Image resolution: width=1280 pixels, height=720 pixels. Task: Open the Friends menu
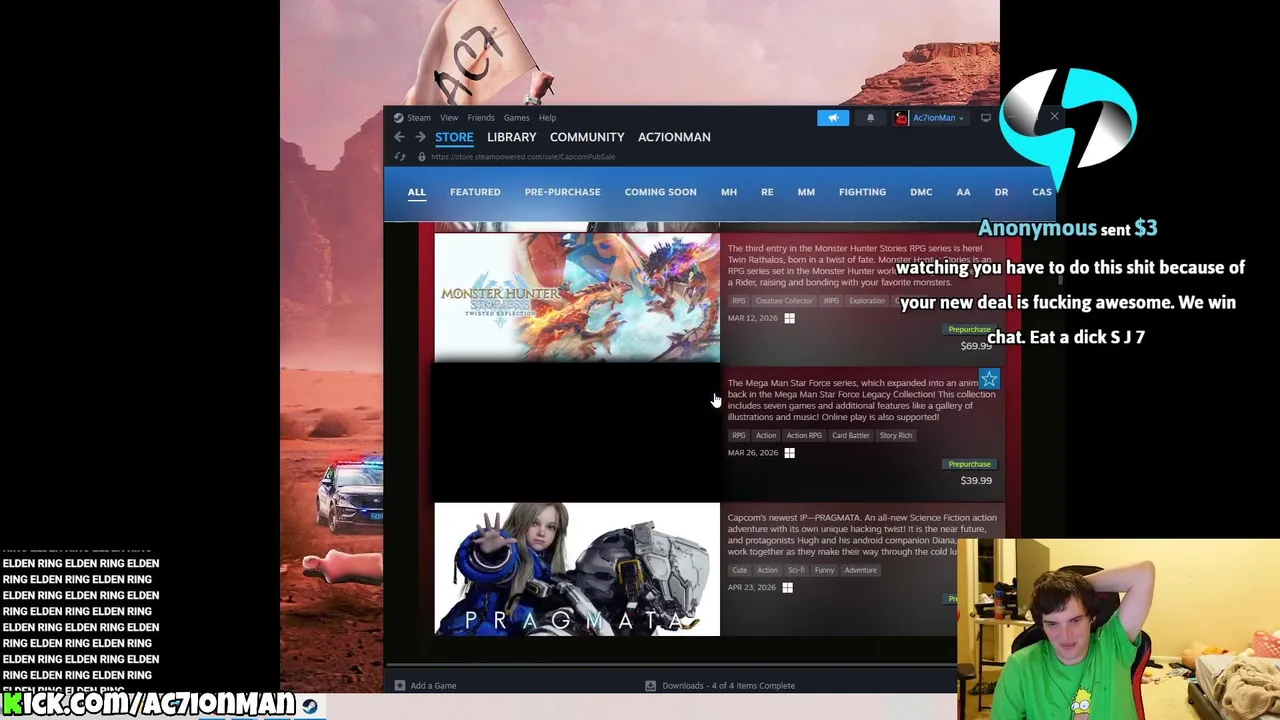click(x=481, y=118)
